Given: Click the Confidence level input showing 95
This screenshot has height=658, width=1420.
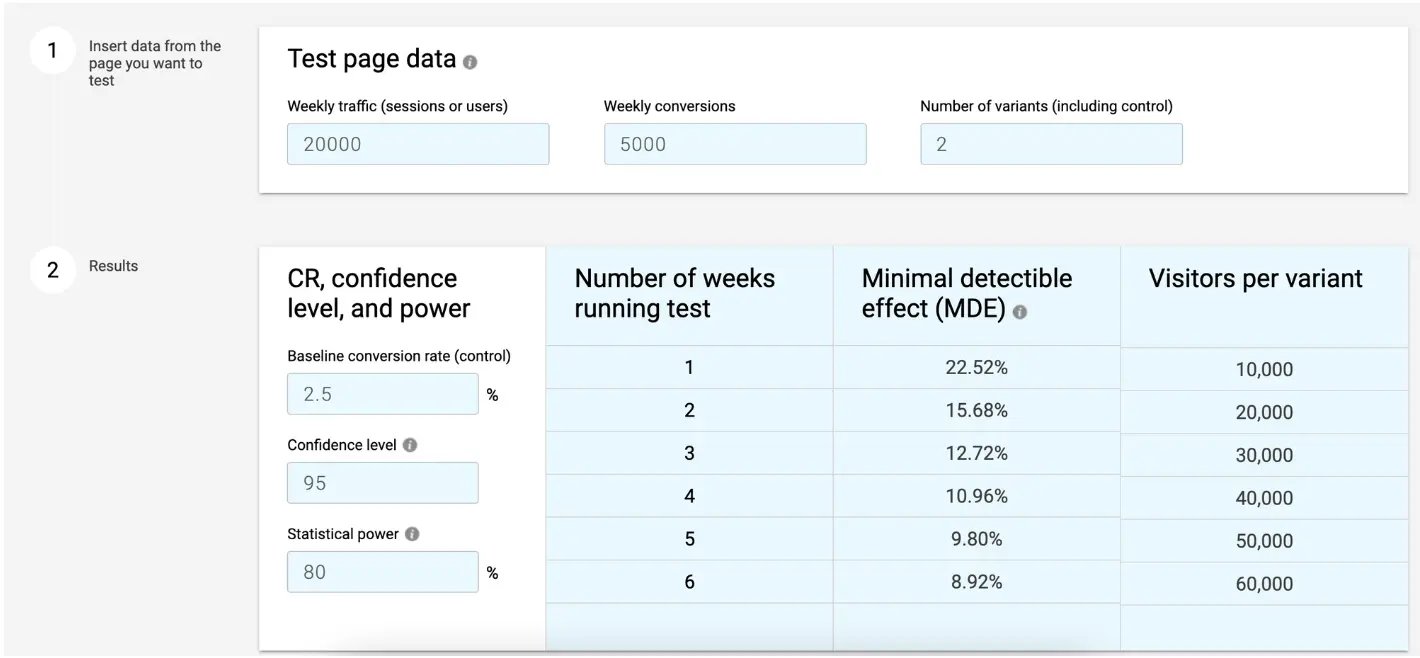Looking at the screenshot, I should tap(383, 483).
